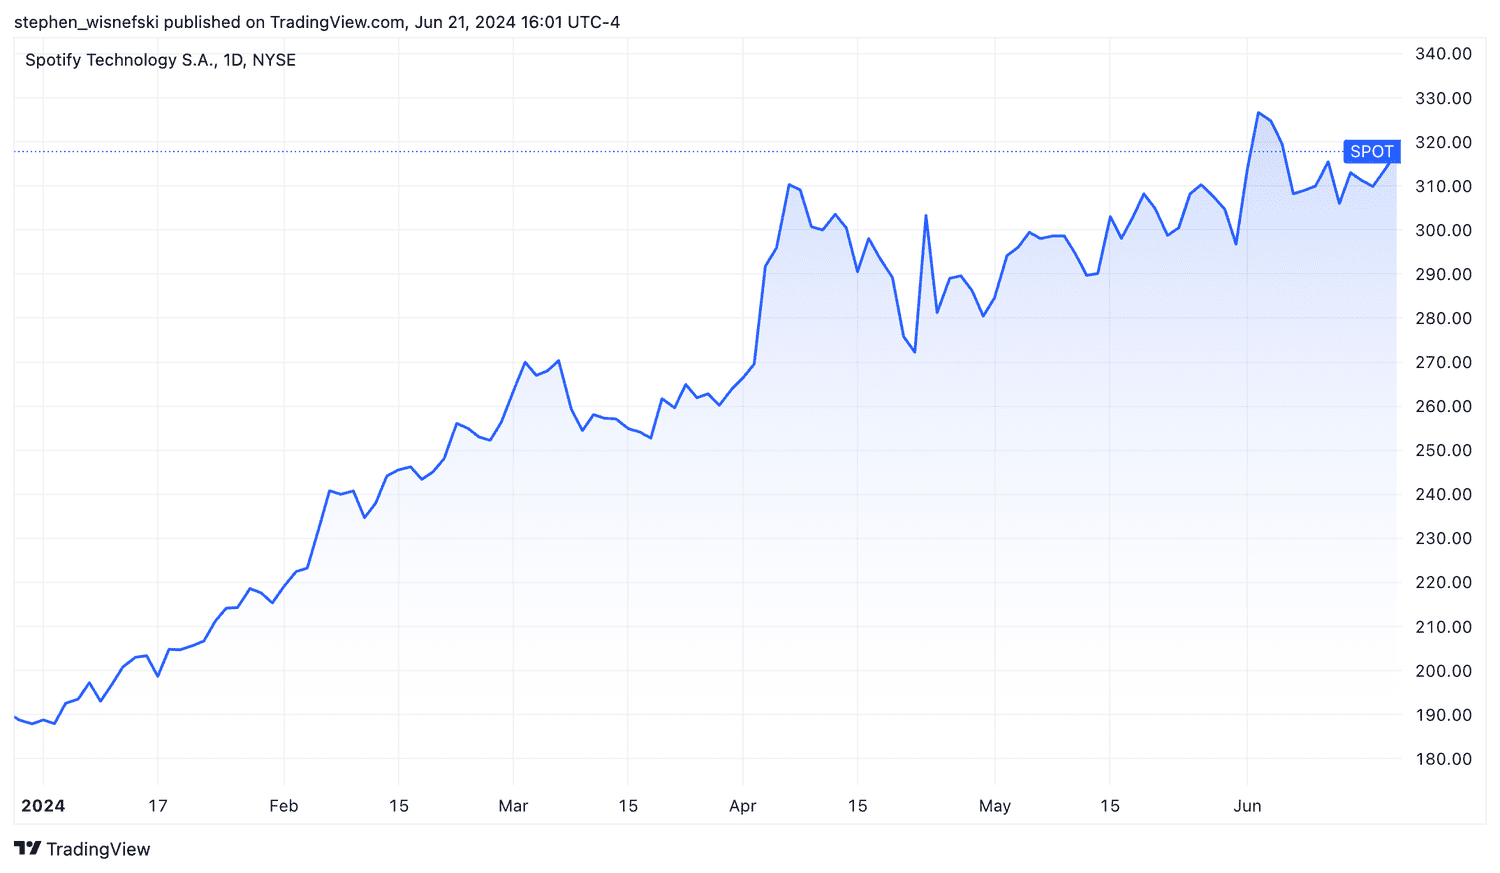The image size is (1500, 873).
Task: Click the Feb date axis label
Action: coord(284,806)
